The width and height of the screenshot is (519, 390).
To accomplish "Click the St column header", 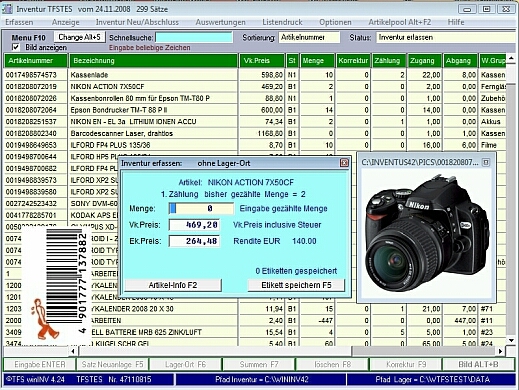I will pyautogui.click(x=292, y=61).
